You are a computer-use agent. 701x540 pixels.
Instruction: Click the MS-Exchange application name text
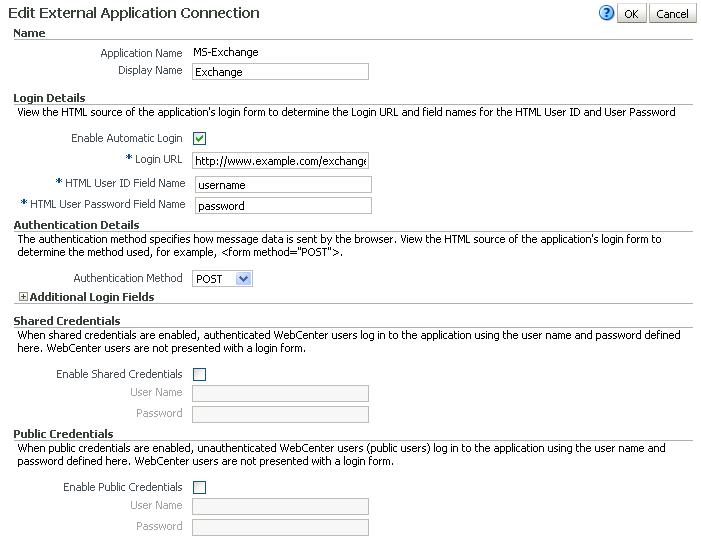(x=226, y=52)
